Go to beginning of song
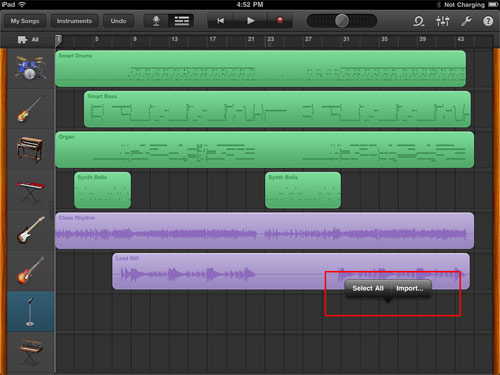The width and height of the screenshot is (500, 375). click(220, 21)
